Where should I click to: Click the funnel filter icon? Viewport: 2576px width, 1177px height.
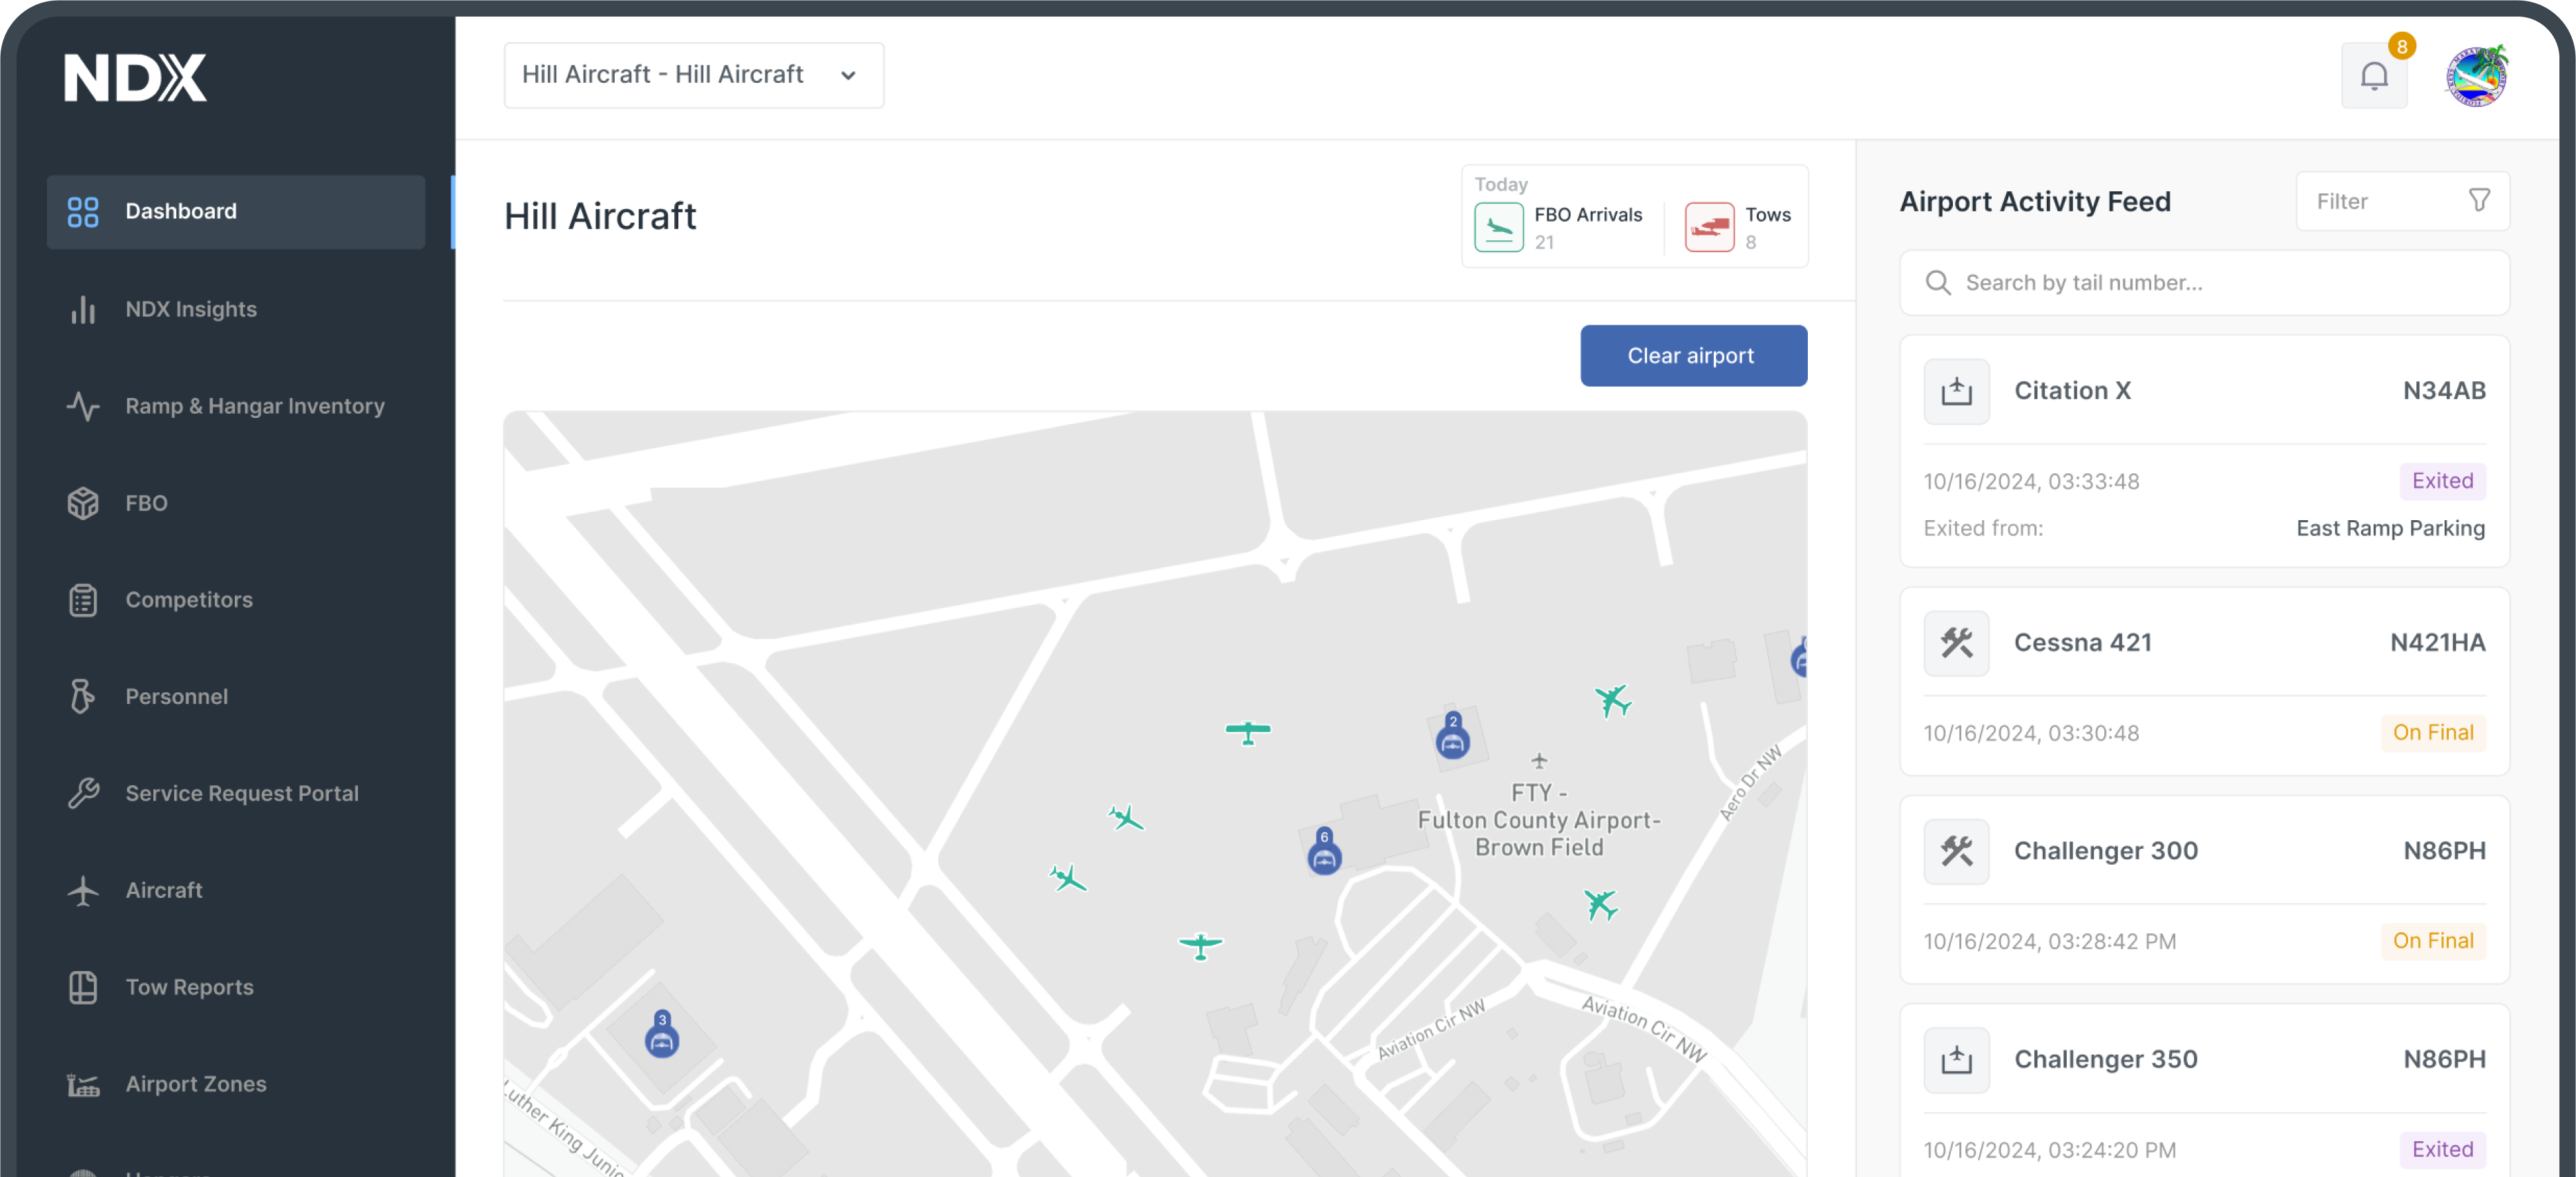(x=2479, y=201)
